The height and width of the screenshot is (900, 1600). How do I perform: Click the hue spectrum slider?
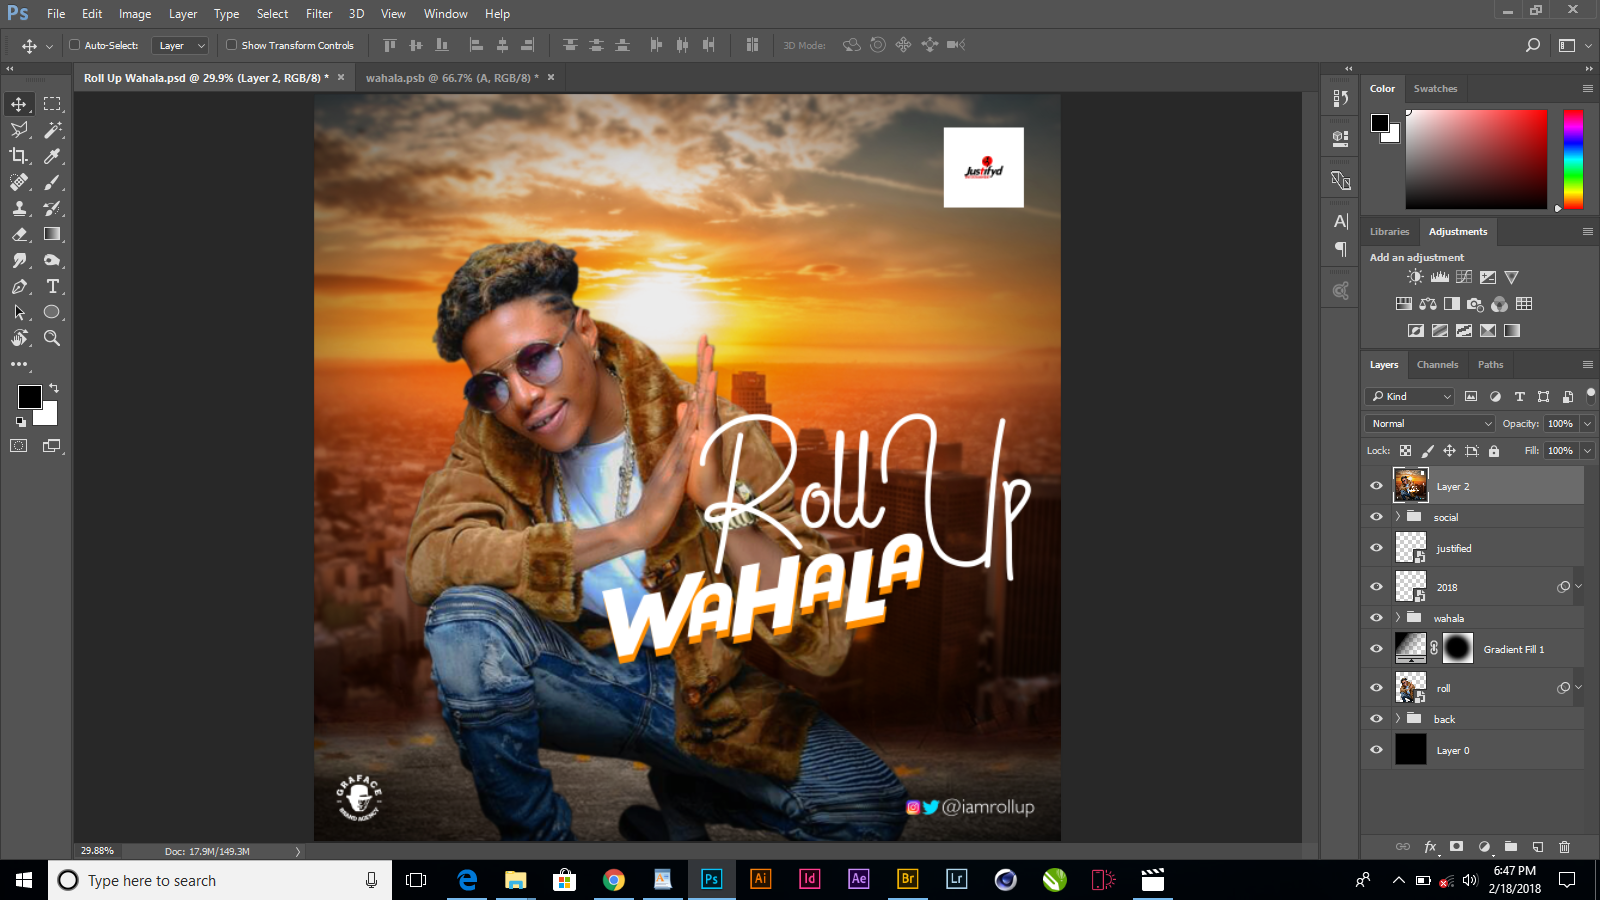pos(1573,160)
